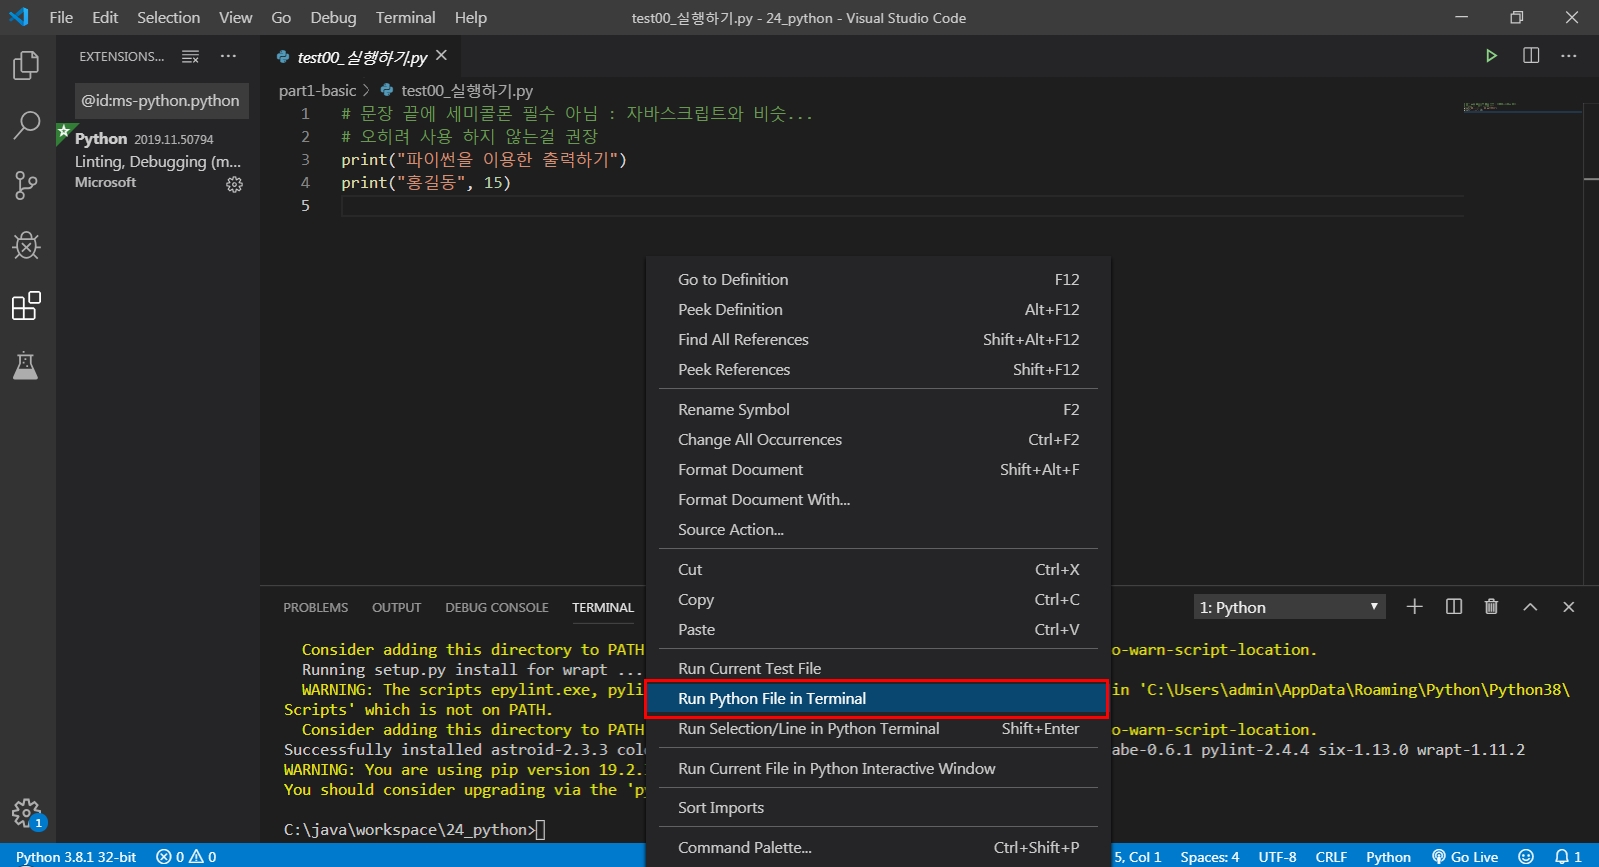Viewport: 1599px width, 867px height.
Task: Select the Python interpreter 3.8.1 32-bit
Action: click(x=76, y=857)
